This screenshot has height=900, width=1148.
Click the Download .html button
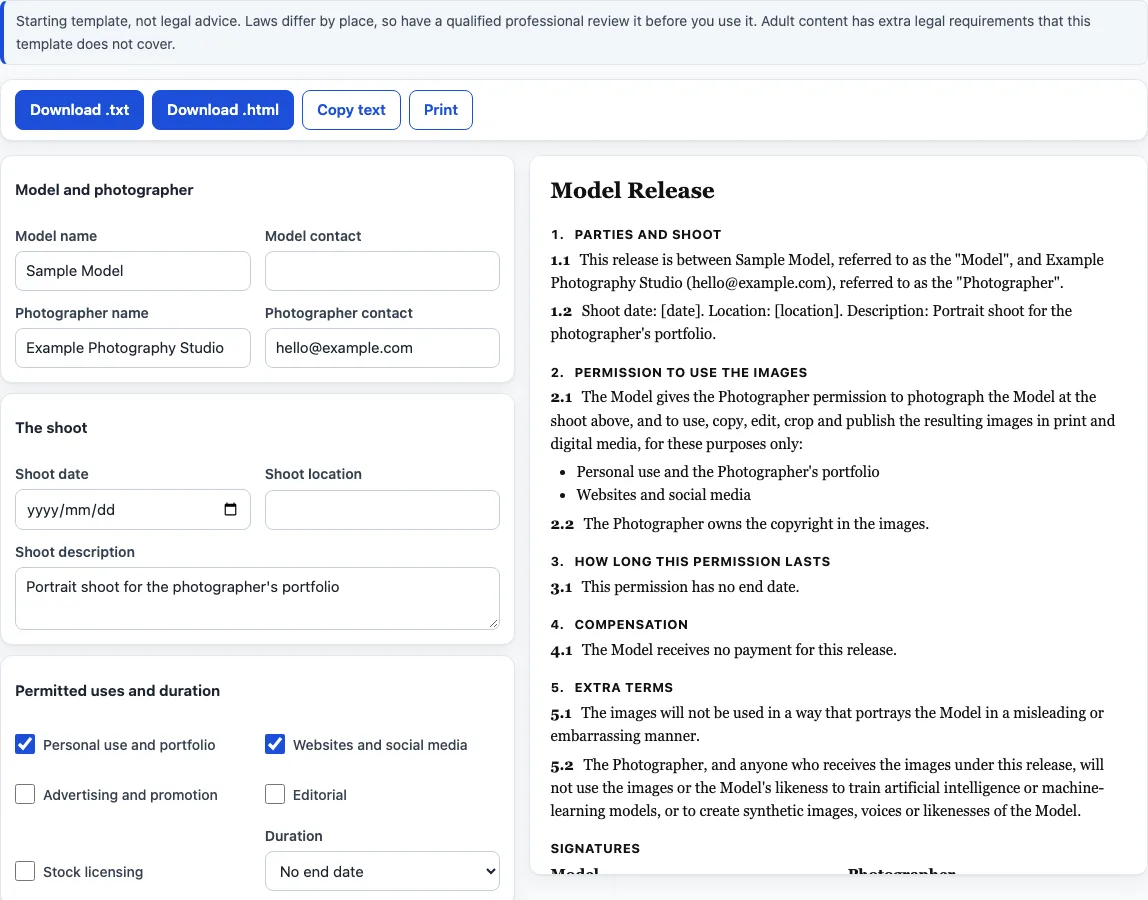[x=223, y=110]
